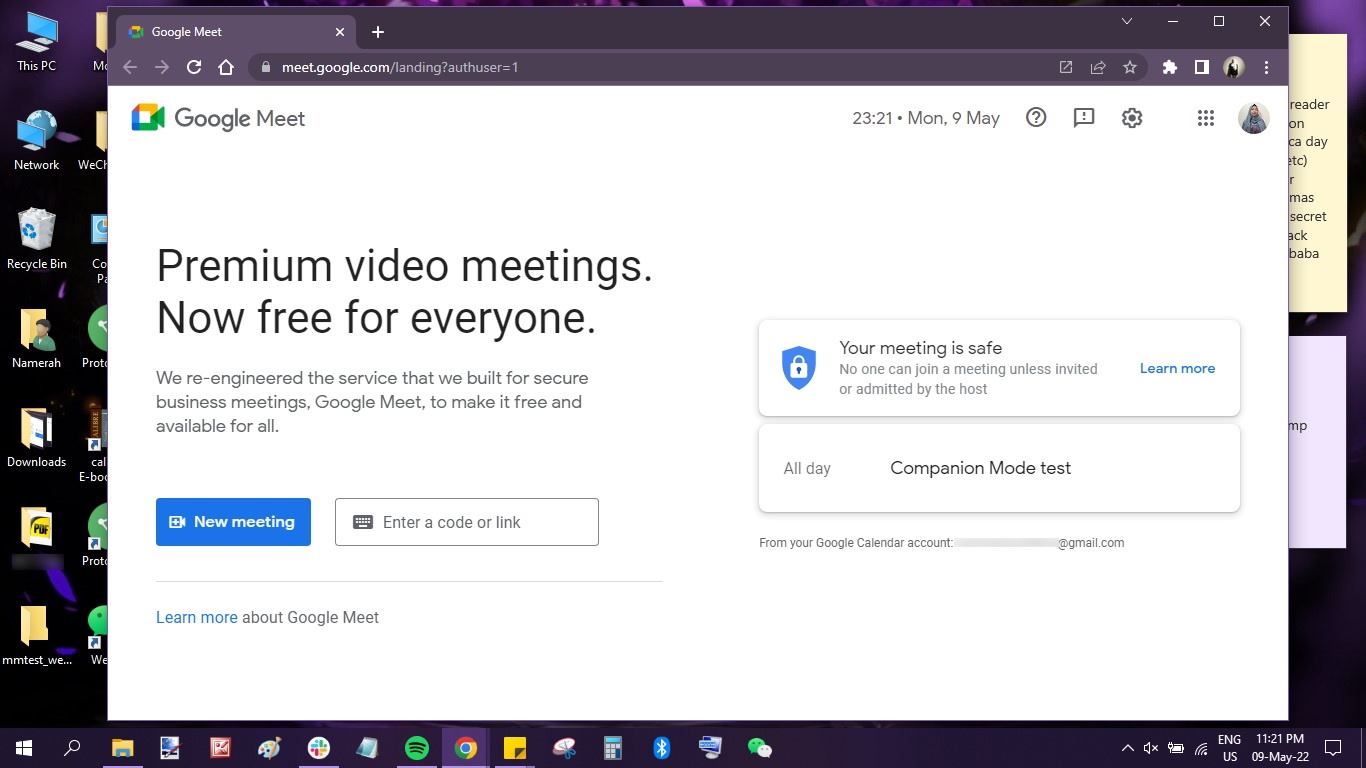The width and height of the screenshot is (1366, 768).
Task: Share this page icon in address bar
Action: [x=1098, y=67]
